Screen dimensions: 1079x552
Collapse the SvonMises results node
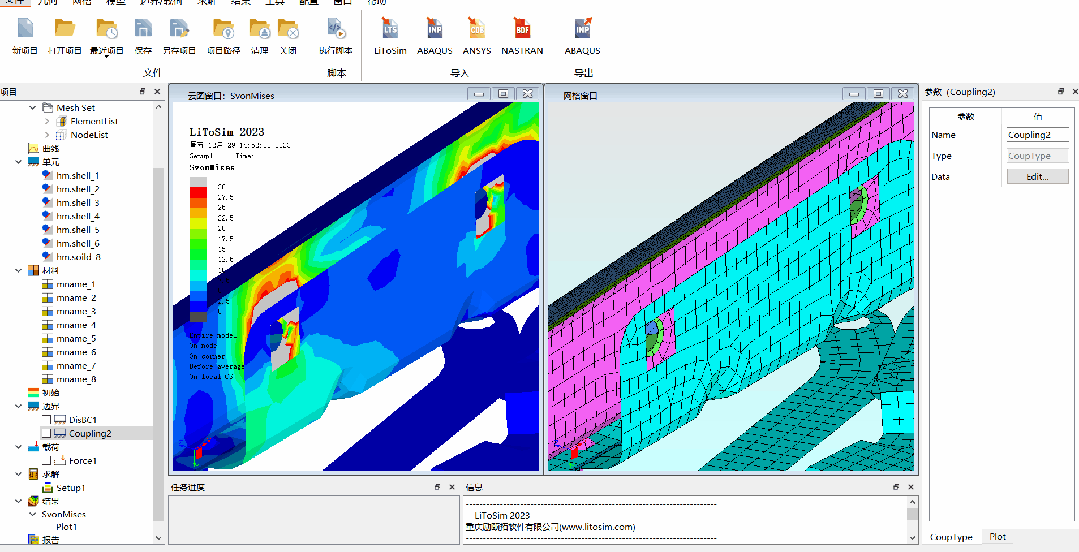click(32, 514)
